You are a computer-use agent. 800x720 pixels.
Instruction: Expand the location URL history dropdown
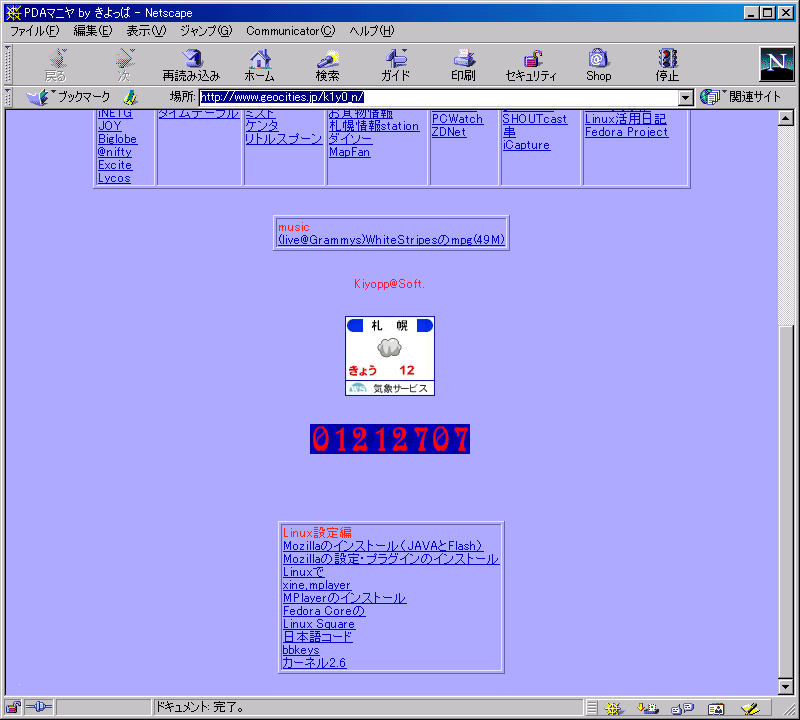pyautogui.click(x=686, y=97)
